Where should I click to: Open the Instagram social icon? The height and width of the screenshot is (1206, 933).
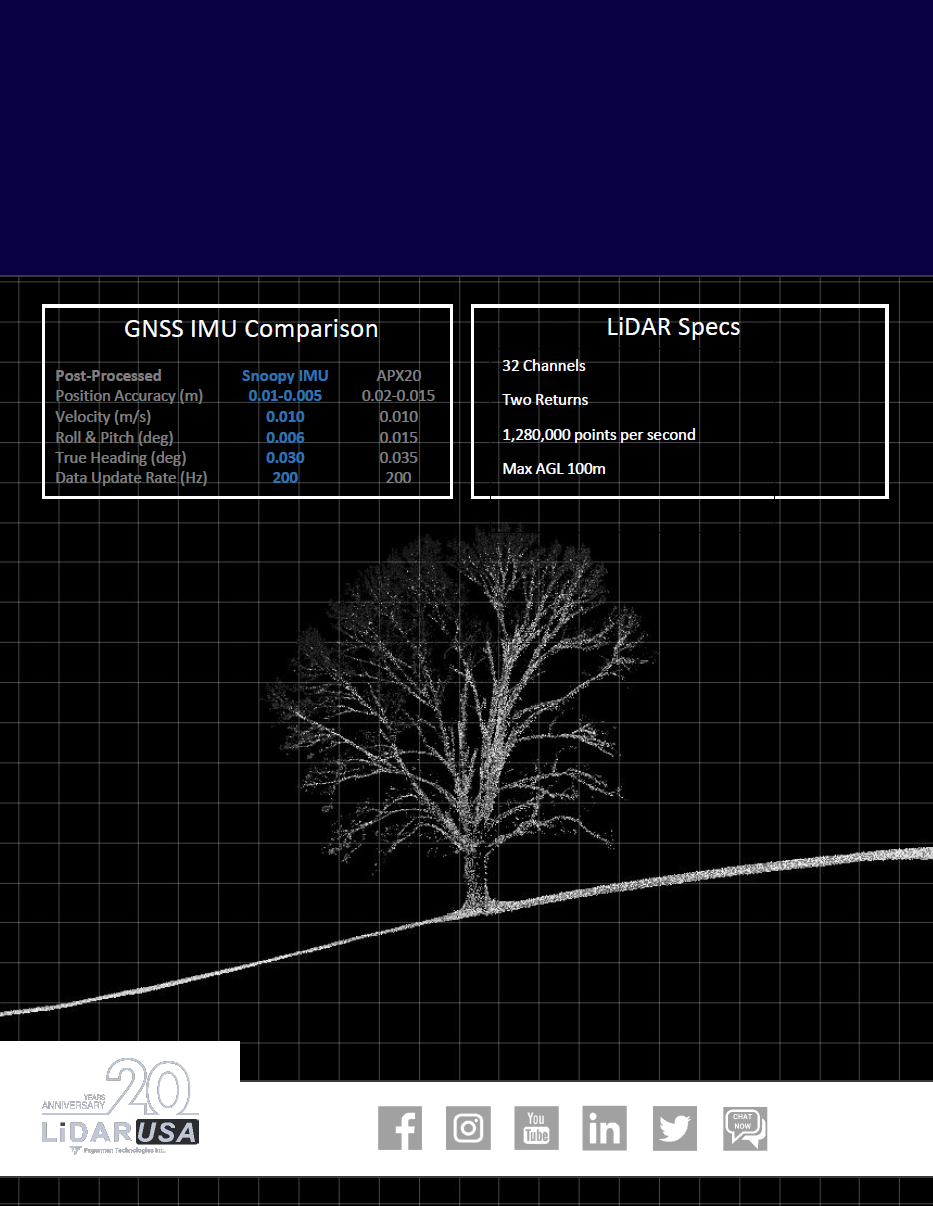pos(468,1128)
